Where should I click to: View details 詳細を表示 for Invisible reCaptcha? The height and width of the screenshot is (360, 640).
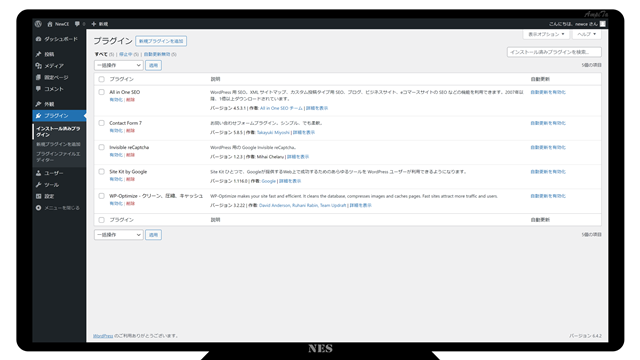coord(298,157)
